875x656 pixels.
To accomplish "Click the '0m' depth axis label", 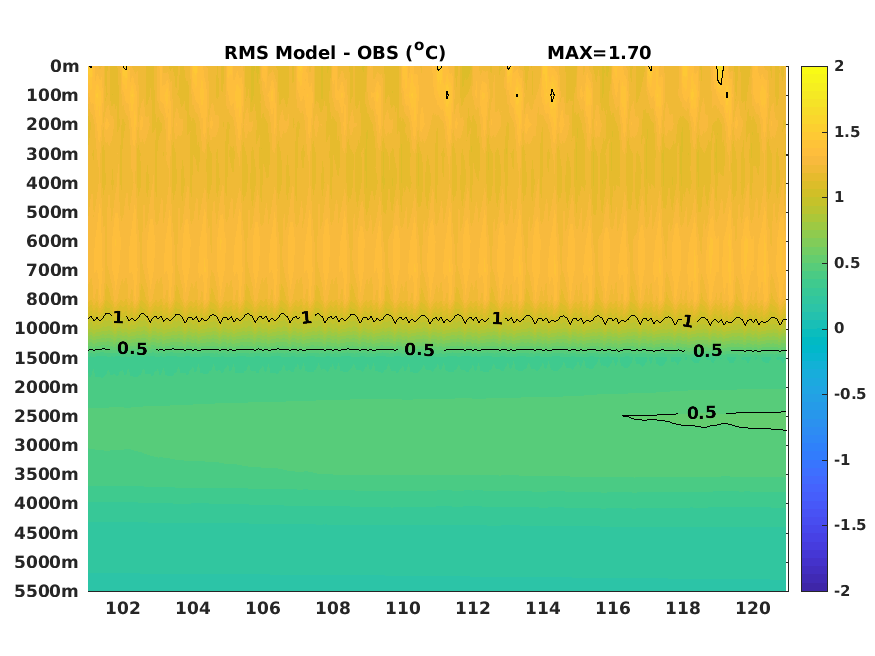I will pos(65,66).
